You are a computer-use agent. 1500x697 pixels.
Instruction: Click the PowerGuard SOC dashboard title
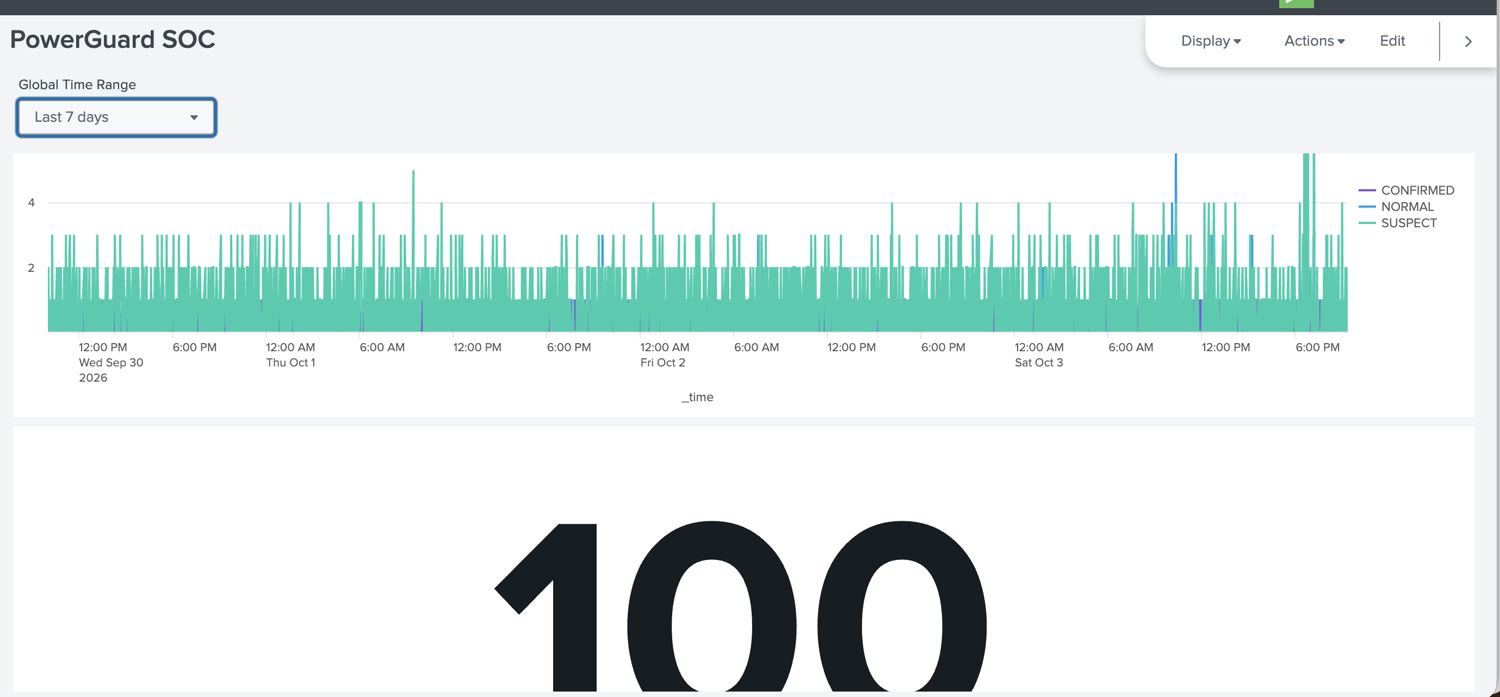[x=113, y=40]
